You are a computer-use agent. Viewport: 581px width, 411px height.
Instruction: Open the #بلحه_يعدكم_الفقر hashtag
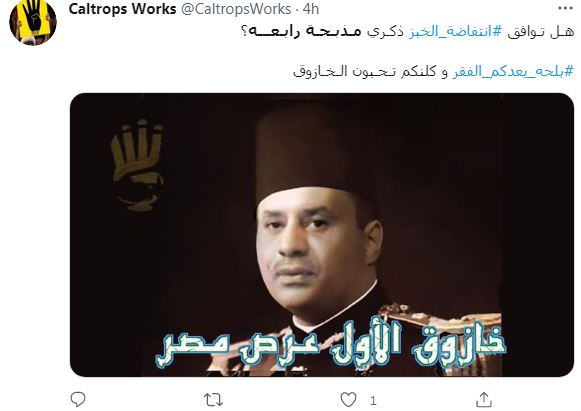(x=513, y=71)
